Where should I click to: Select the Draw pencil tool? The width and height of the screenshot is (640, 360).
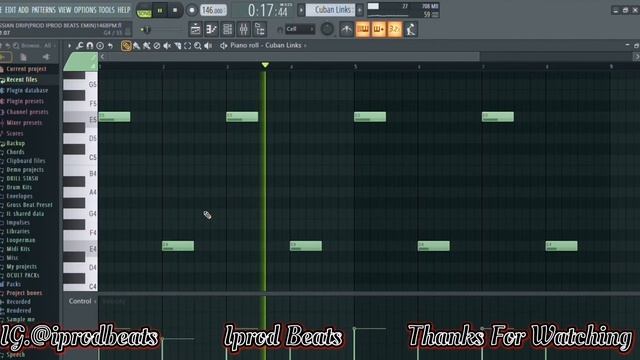tap(126, 46)
